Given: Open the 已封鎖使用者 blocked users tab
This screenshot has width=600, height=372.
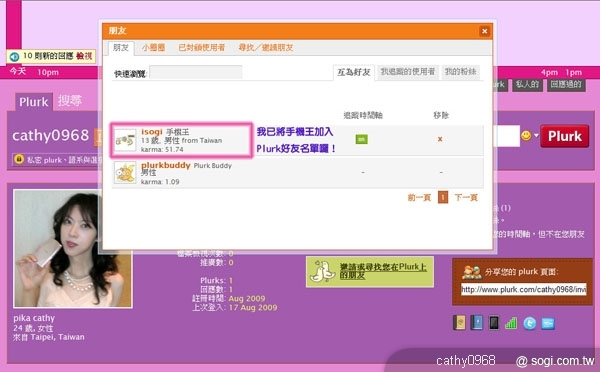Looking at the screenshot, I should point(202,47).
